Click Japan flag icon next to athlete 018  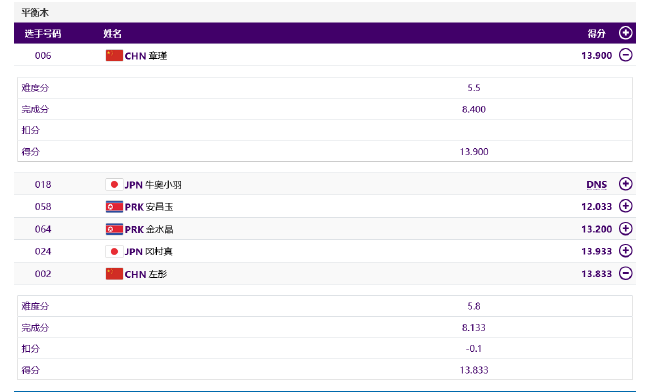pyautogui.click(x=114, y=184)
